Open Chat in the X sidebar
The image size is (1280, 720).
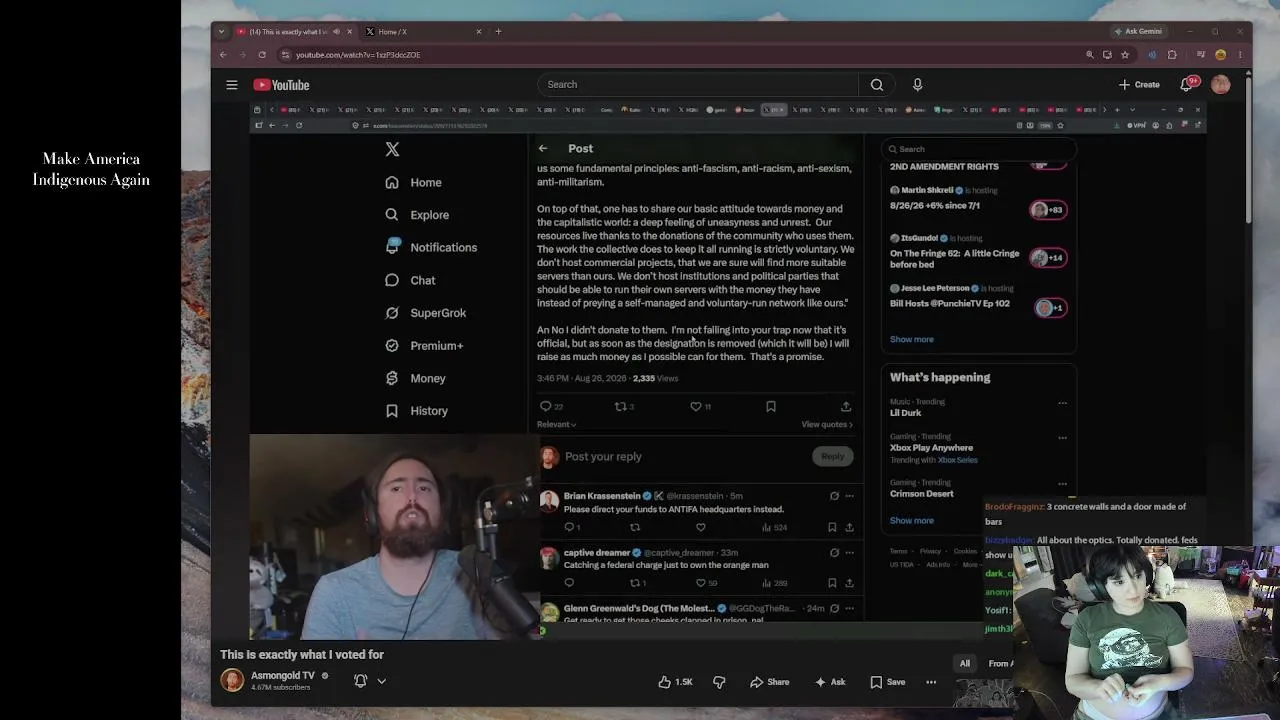[410, 281]
